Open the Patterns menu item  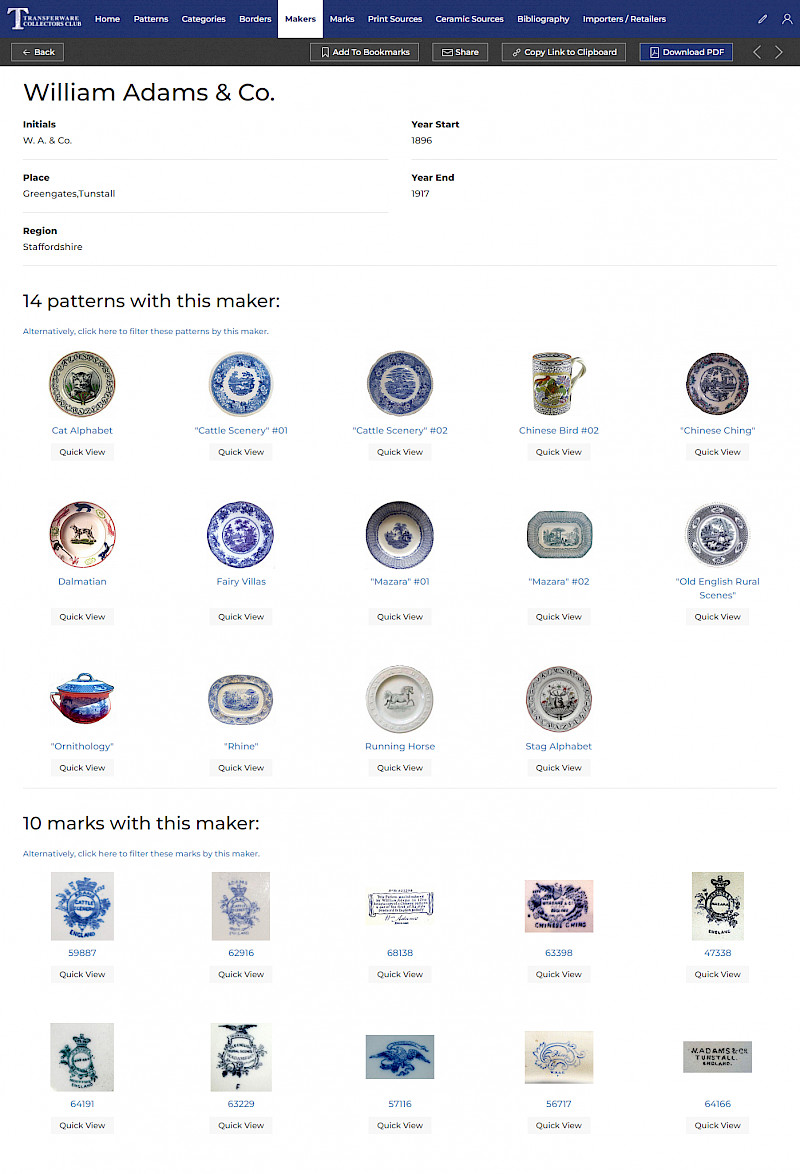(151, 19)
